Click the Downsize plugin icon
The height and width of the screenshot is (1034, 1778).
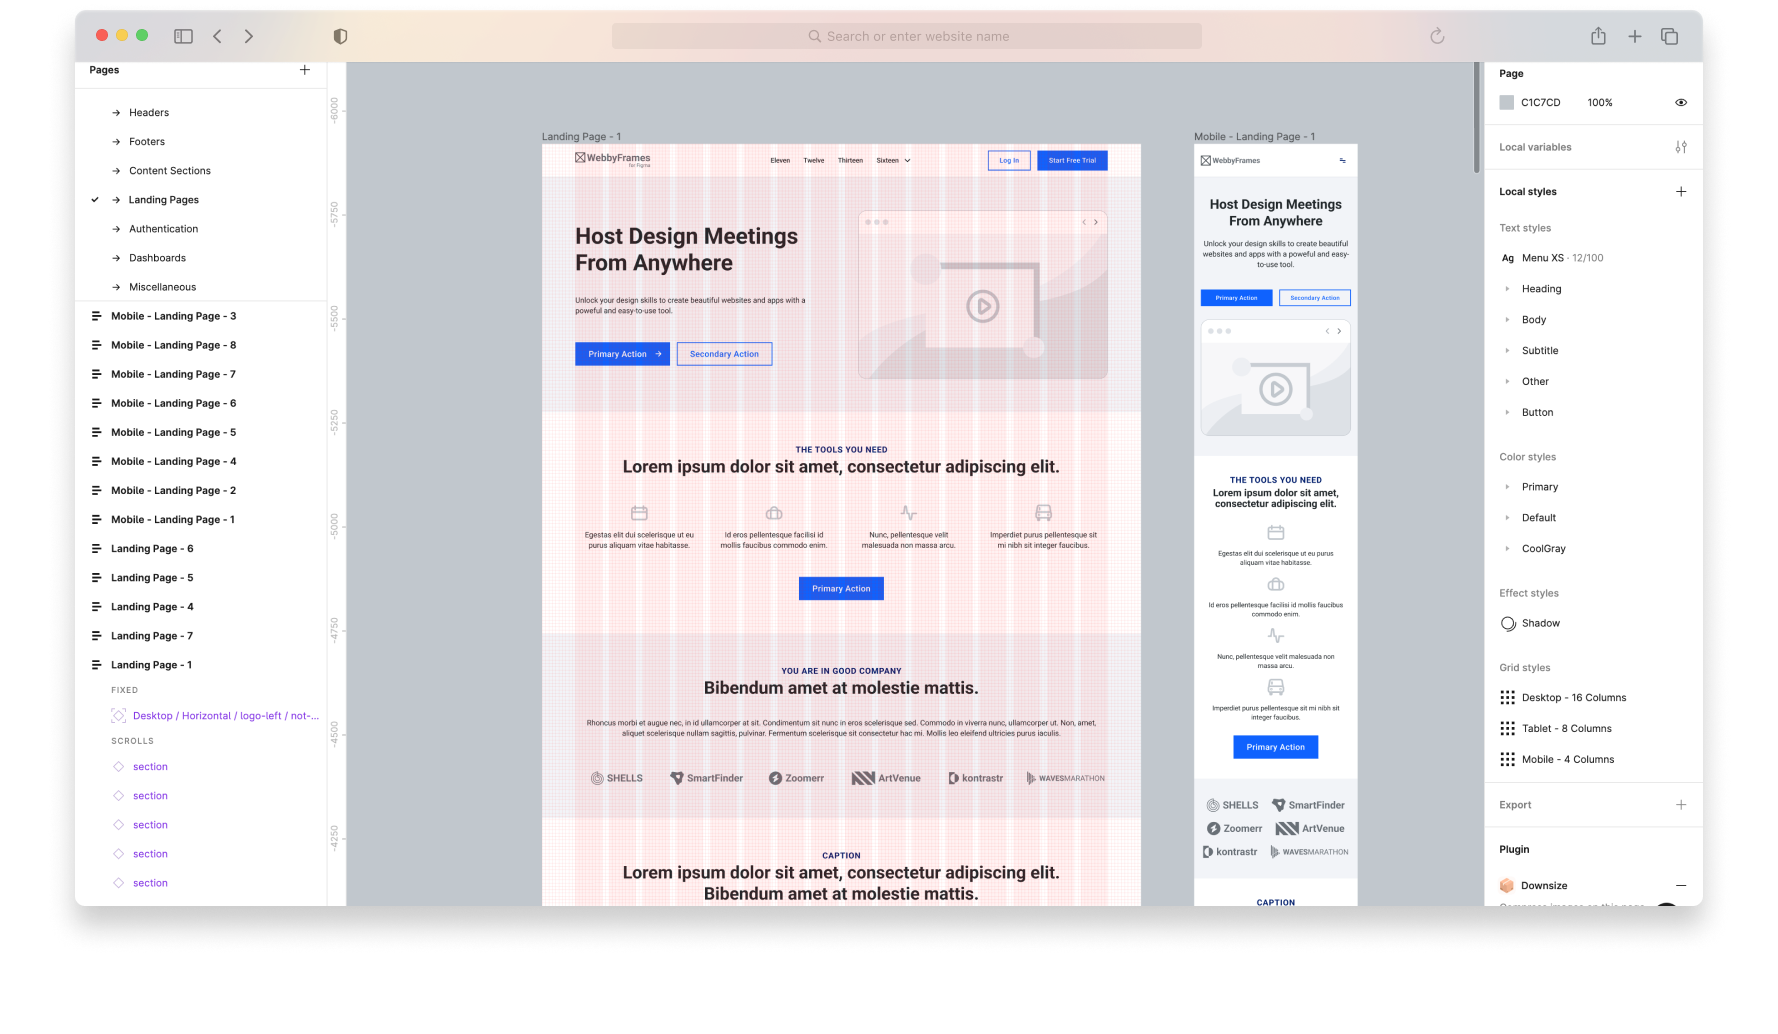(1507, 885)
